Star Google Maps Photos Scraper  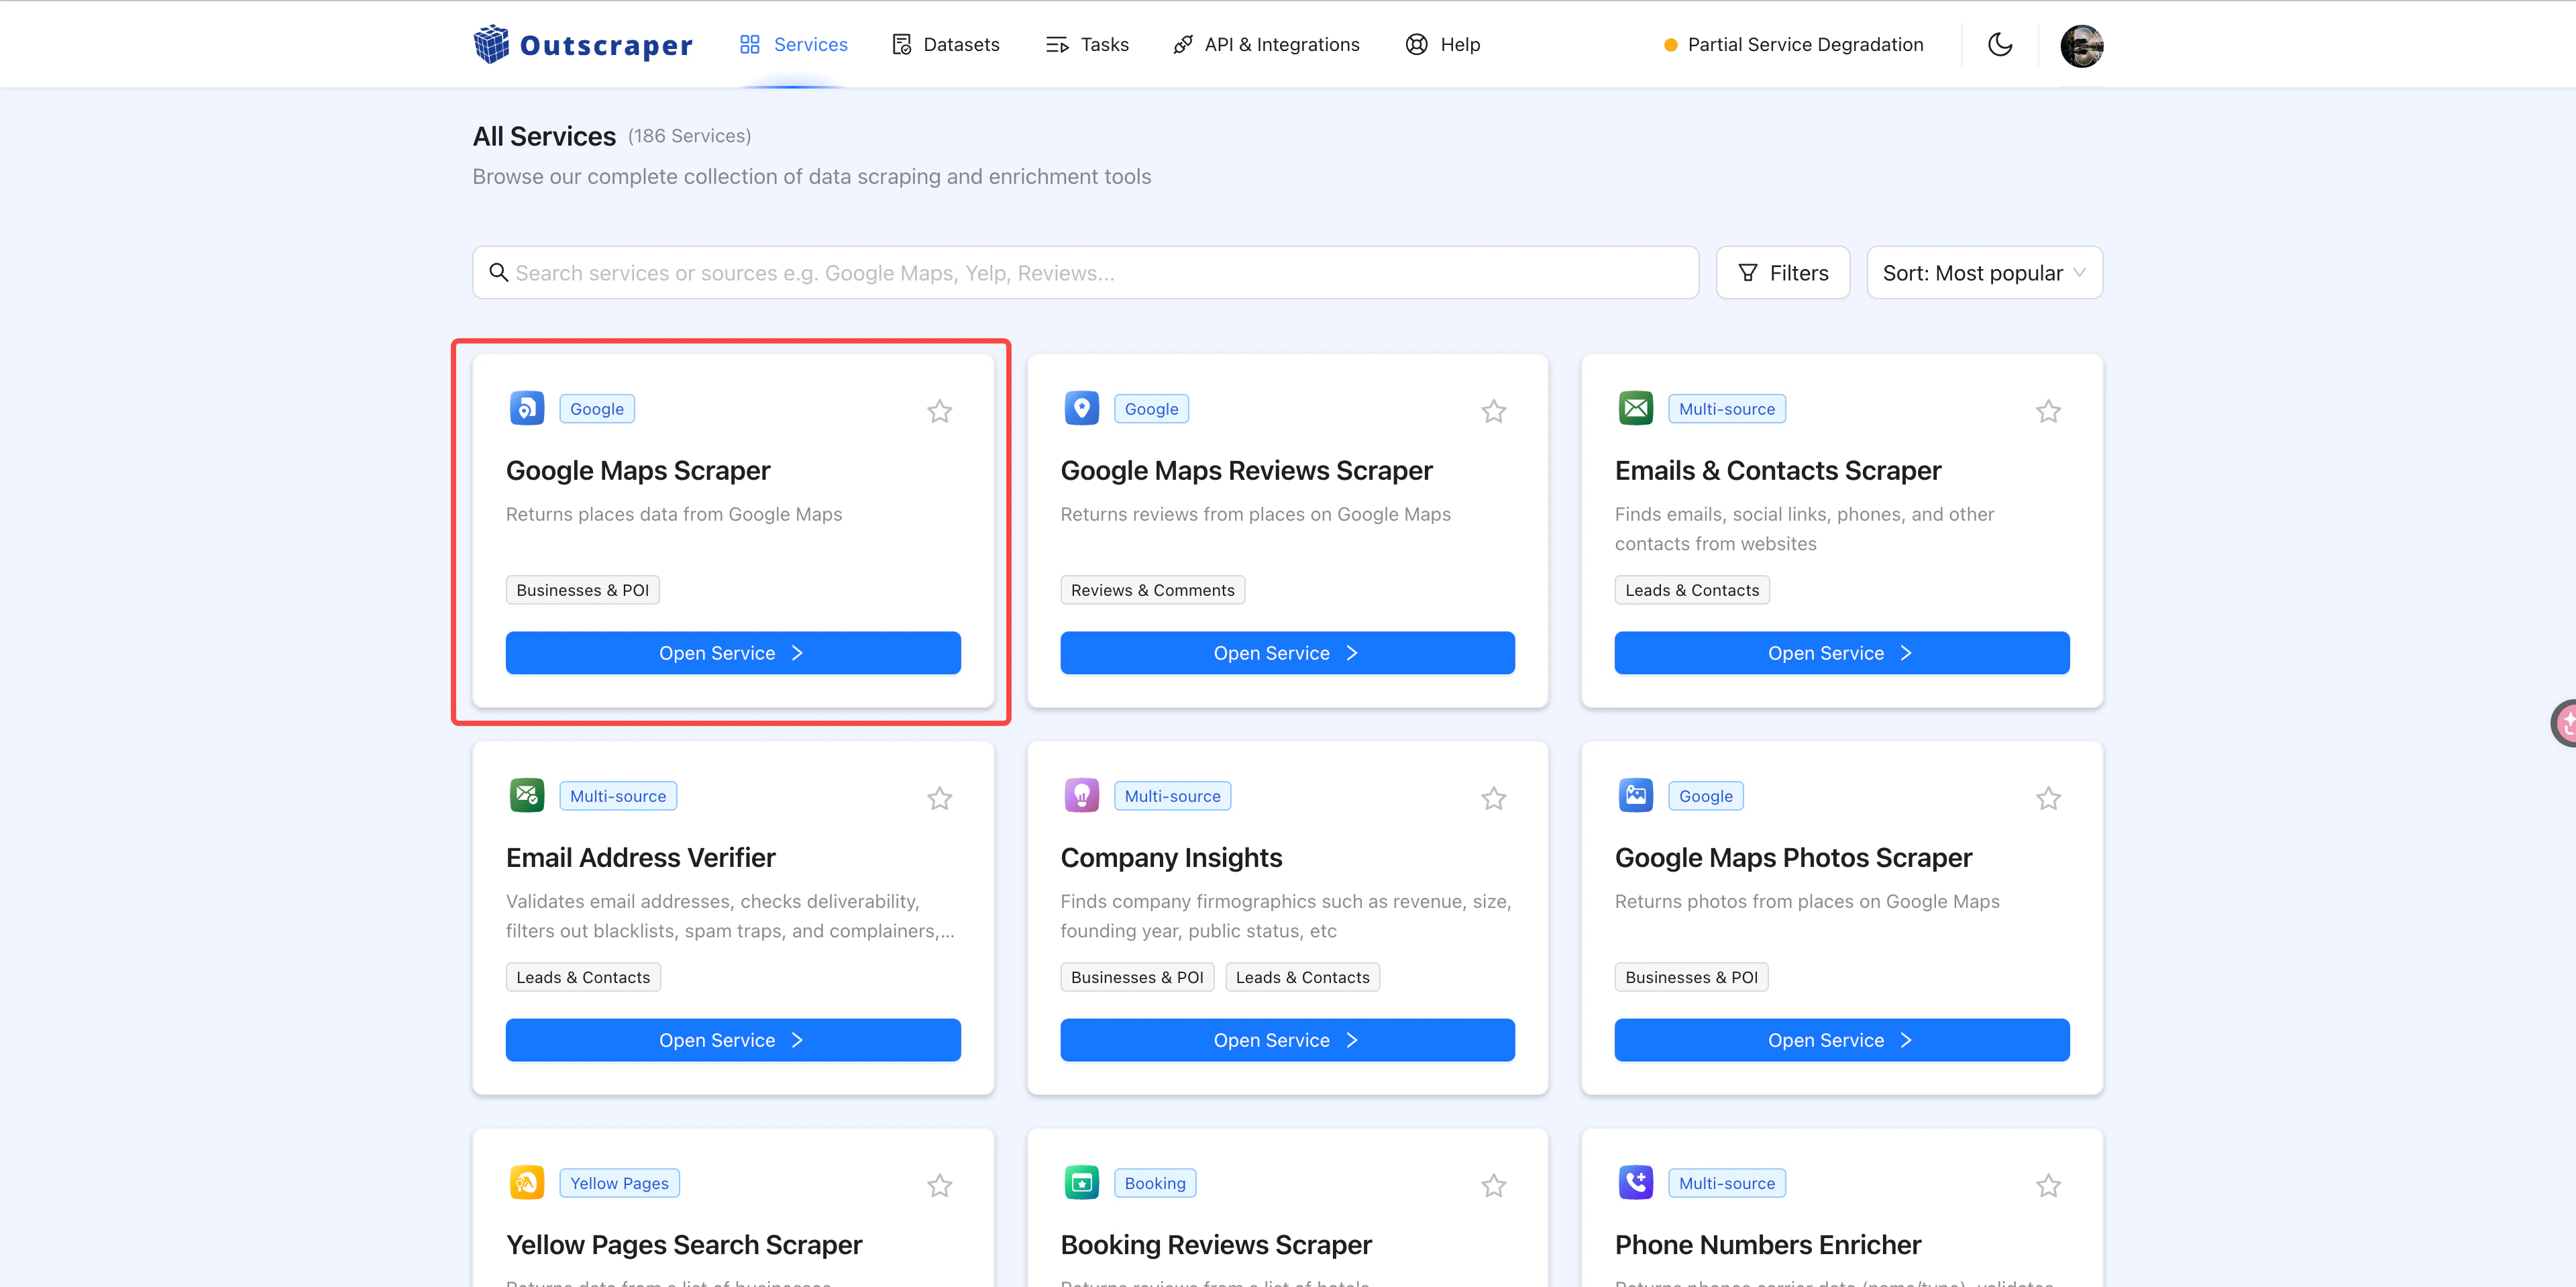[2048, 798]
